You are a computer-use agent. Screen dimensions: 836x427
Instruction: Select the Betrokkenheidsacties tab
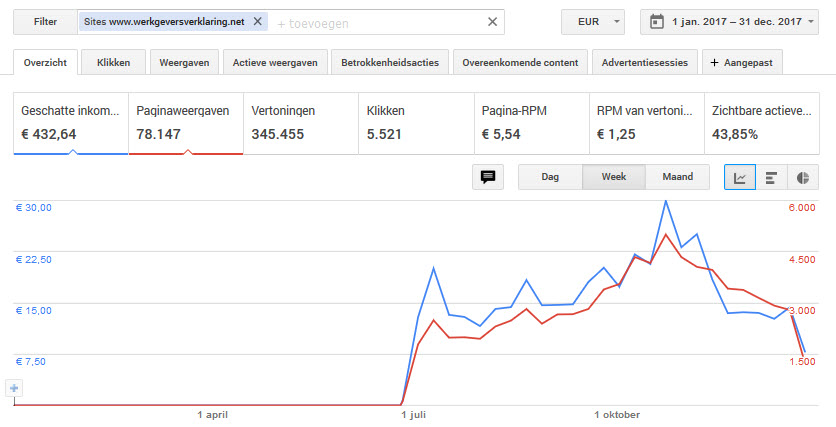(x=390, y=62)
